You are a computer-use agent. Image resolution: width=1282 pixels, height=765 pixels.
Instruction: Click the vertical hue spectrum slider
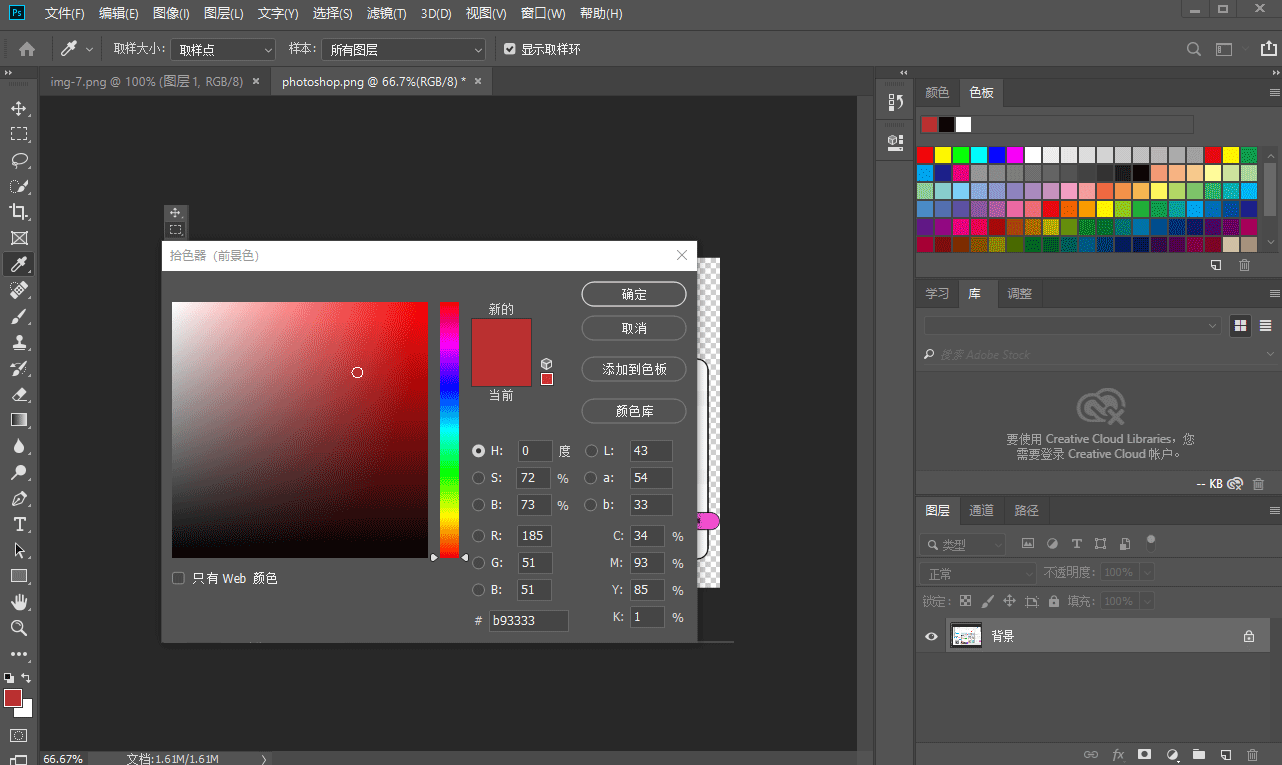[x=449, y=430]
